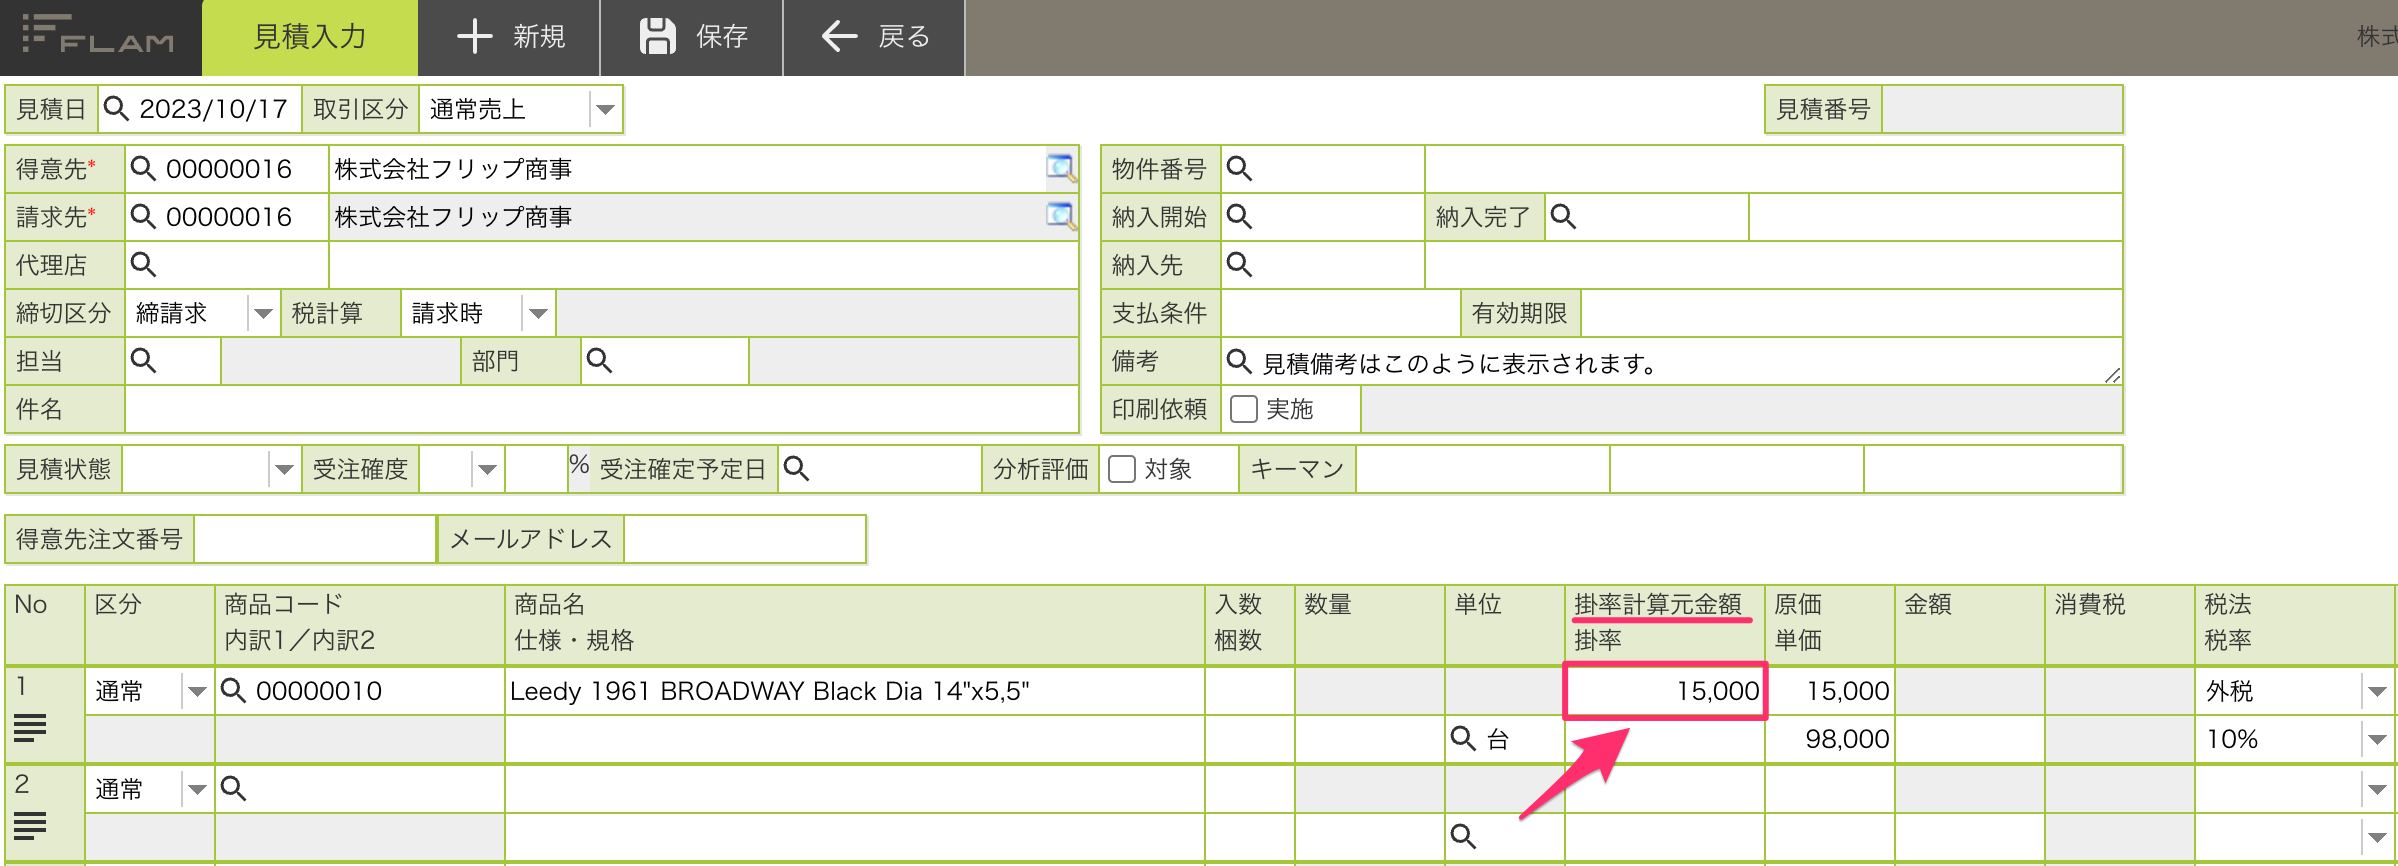Toggle the 分析評価 対象 checkbox
2398x866 pixels.
point(1122,469)
